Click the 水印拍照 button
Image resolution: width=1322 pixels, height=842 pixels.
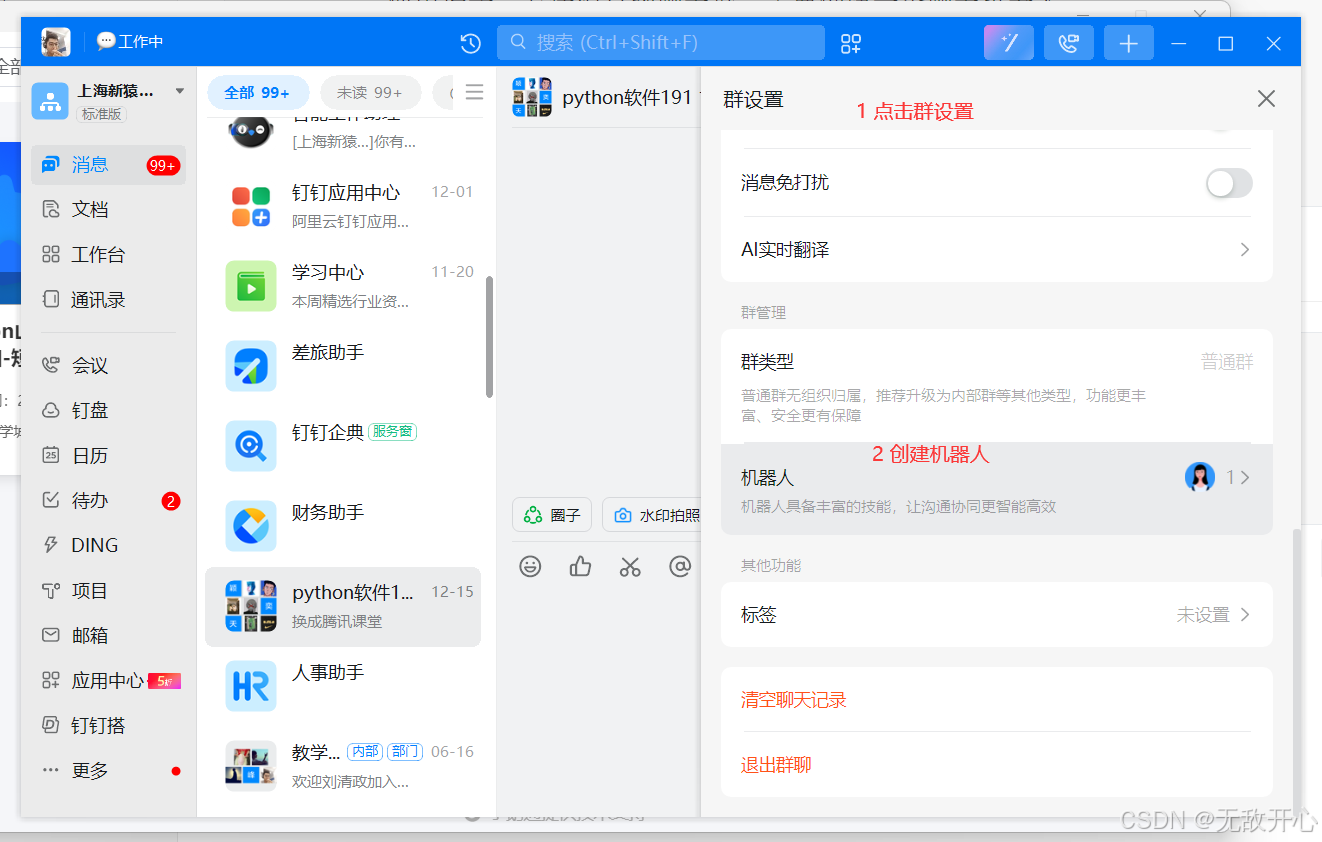[x=652, y=515]
